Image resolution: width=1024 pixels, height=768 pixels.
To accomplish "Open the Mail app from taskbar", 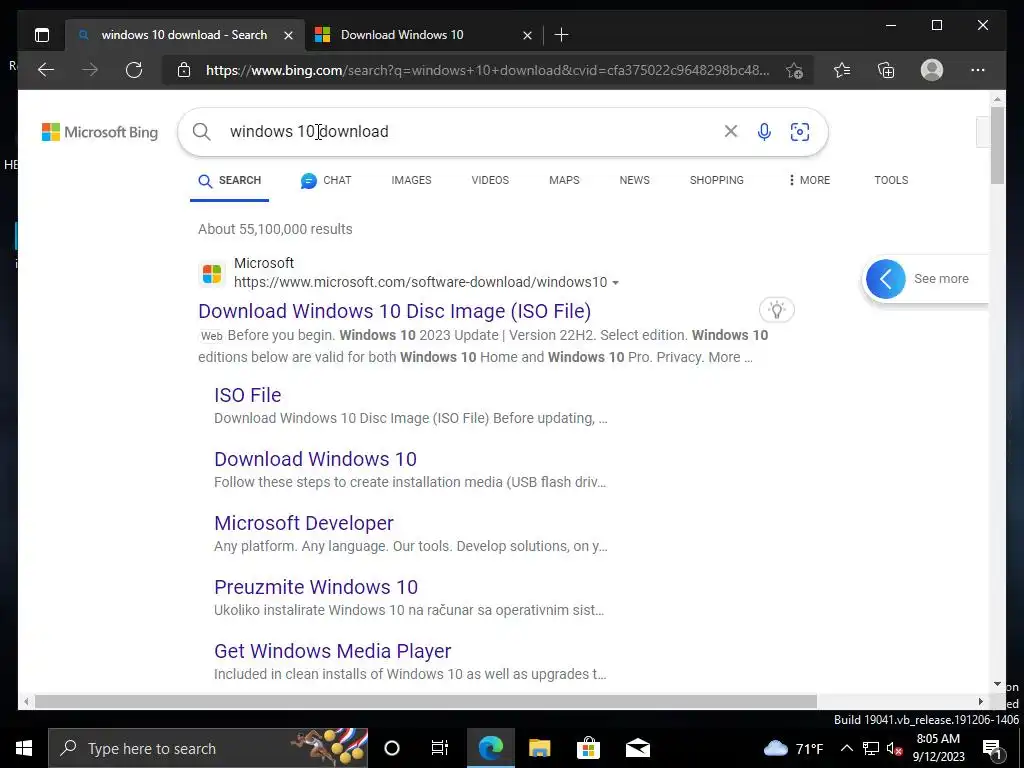I will pyautogui.click(x=637, y=748).
